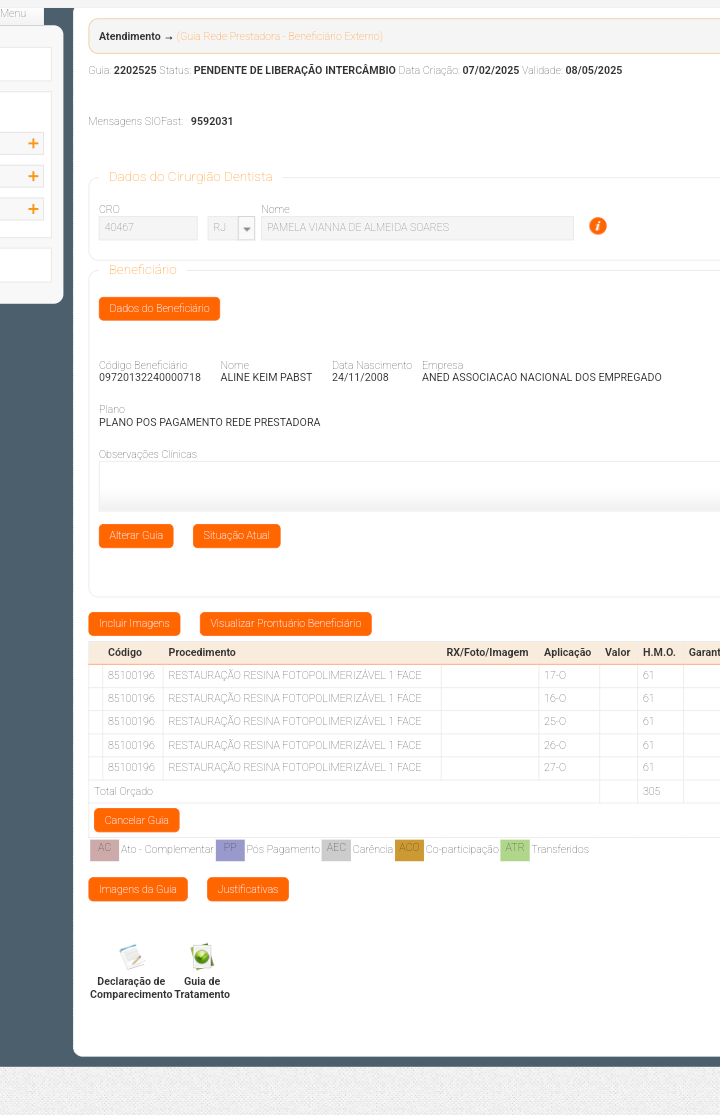Expand the middle plus item in sidebar
720x1115 pixels.
click(x=34, y=177)
